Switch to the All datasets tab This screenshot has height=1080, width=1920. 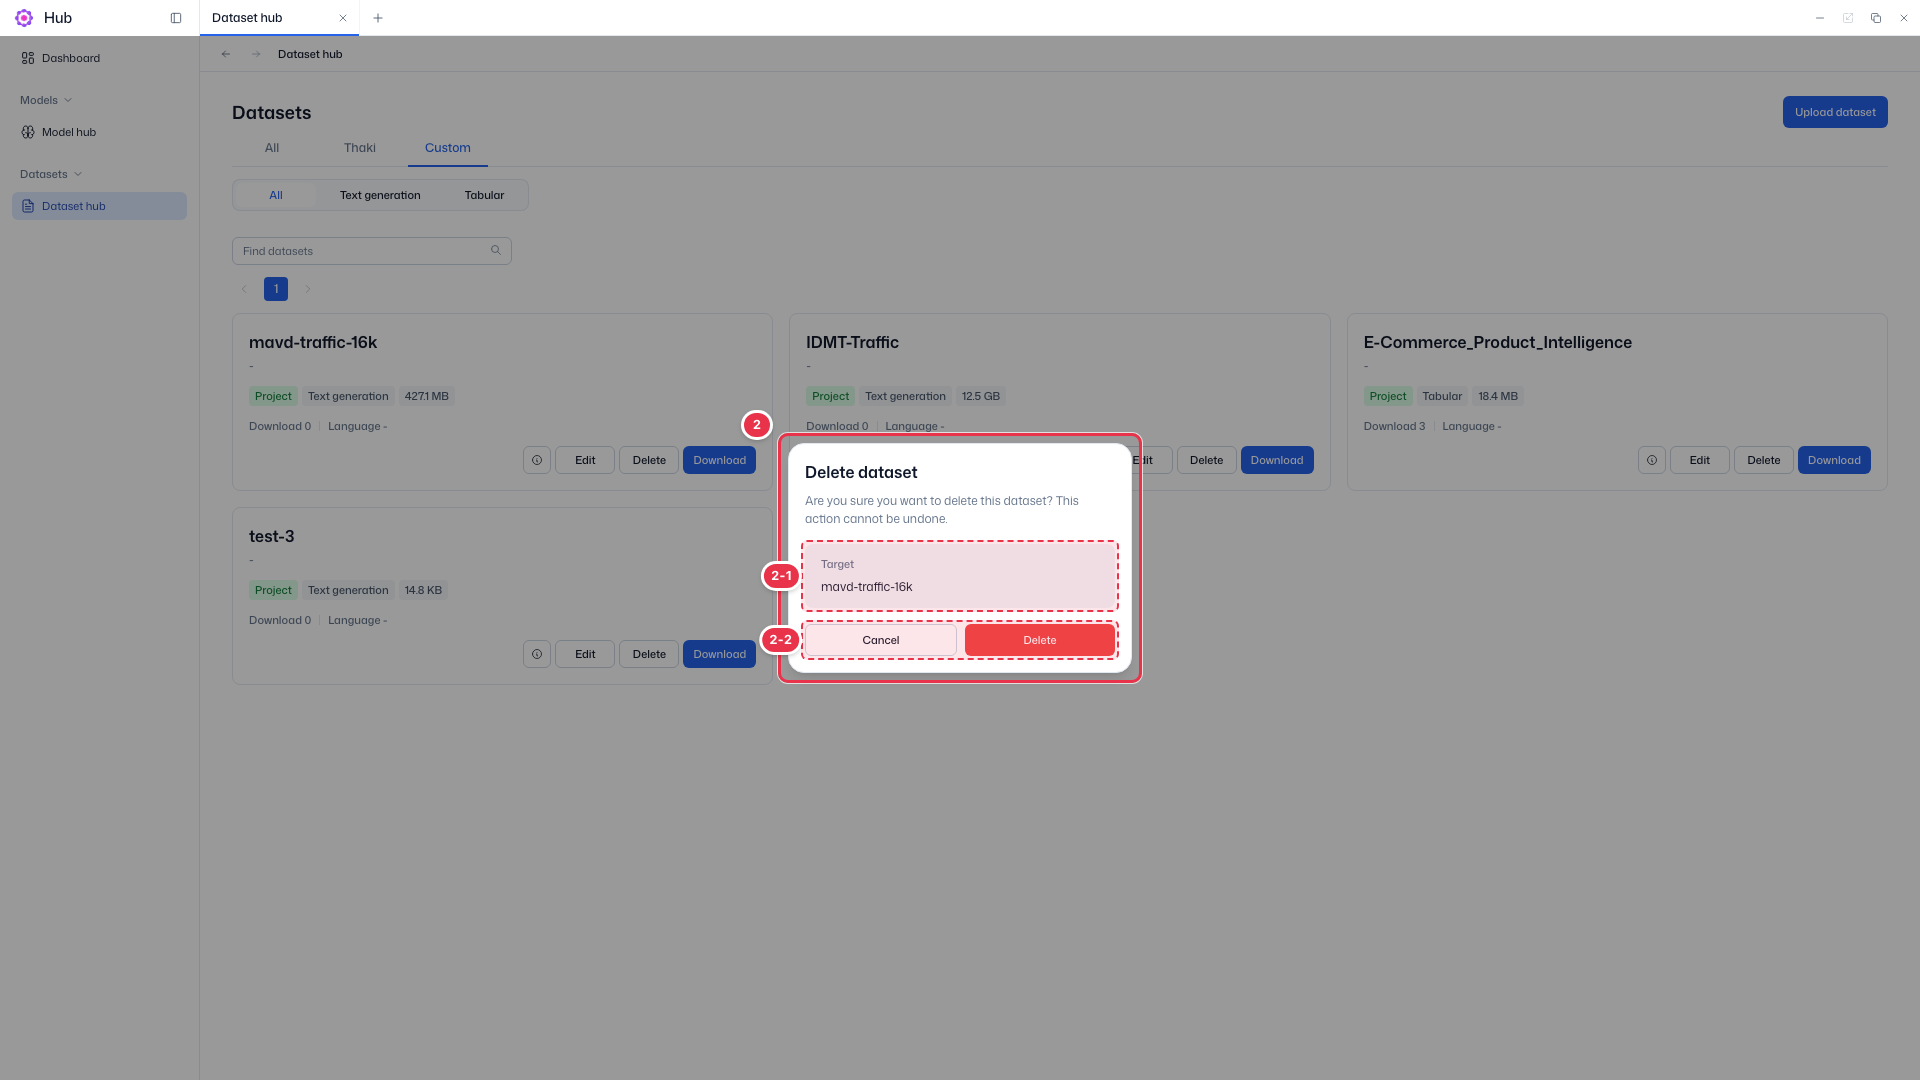click(272, 148)
